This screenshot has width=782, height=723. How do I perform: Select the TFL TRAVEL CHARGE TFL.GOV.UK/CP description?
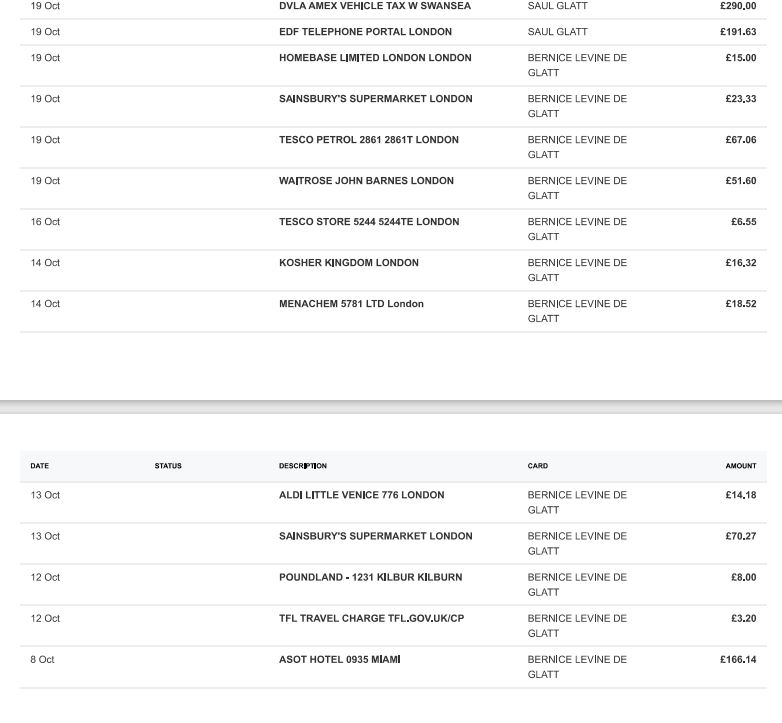coord(372,618)
